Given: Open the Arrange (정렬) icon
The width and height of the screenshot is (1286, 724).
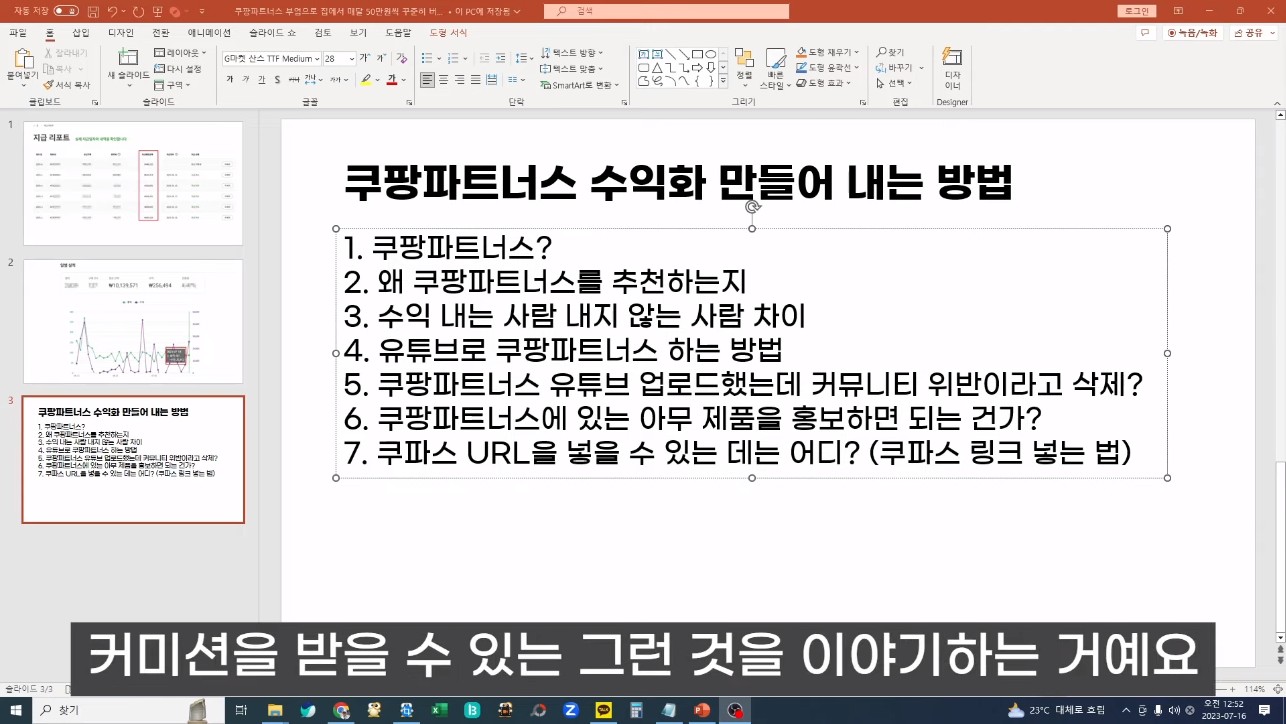Looking at the screenshot, I should tap(744, 58).
